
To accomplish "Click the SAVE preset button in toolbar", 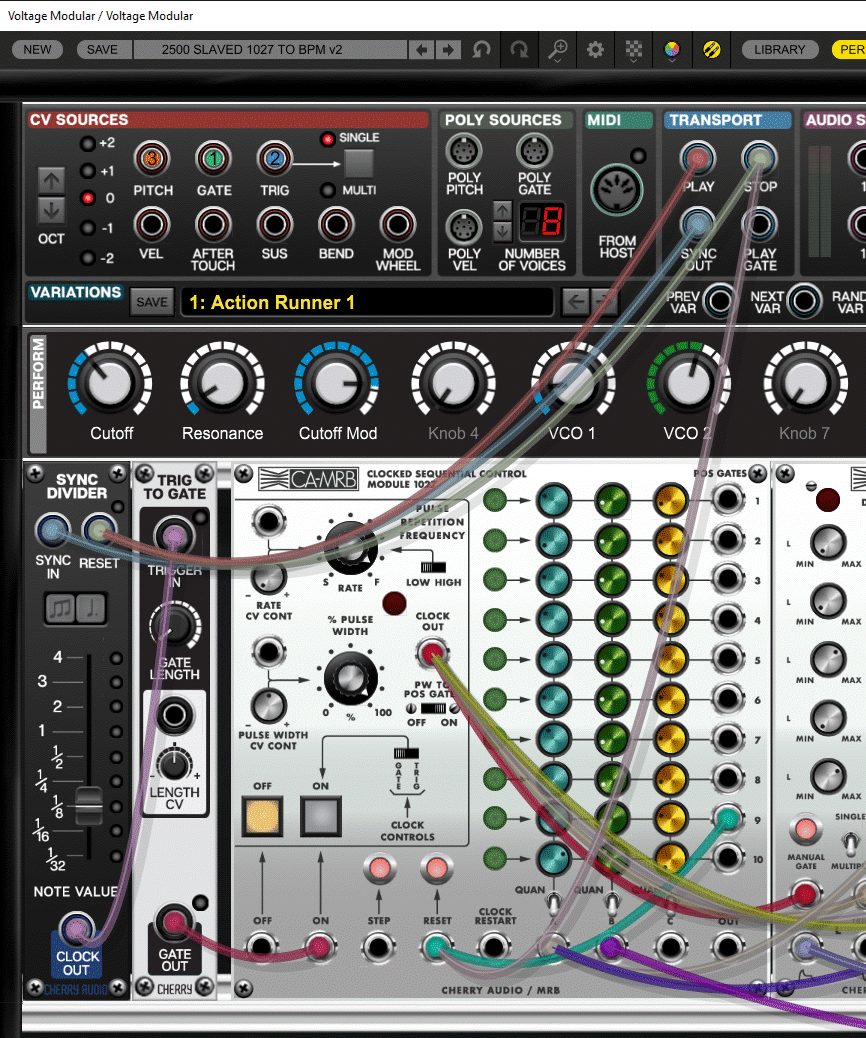I will pos(102,50).
